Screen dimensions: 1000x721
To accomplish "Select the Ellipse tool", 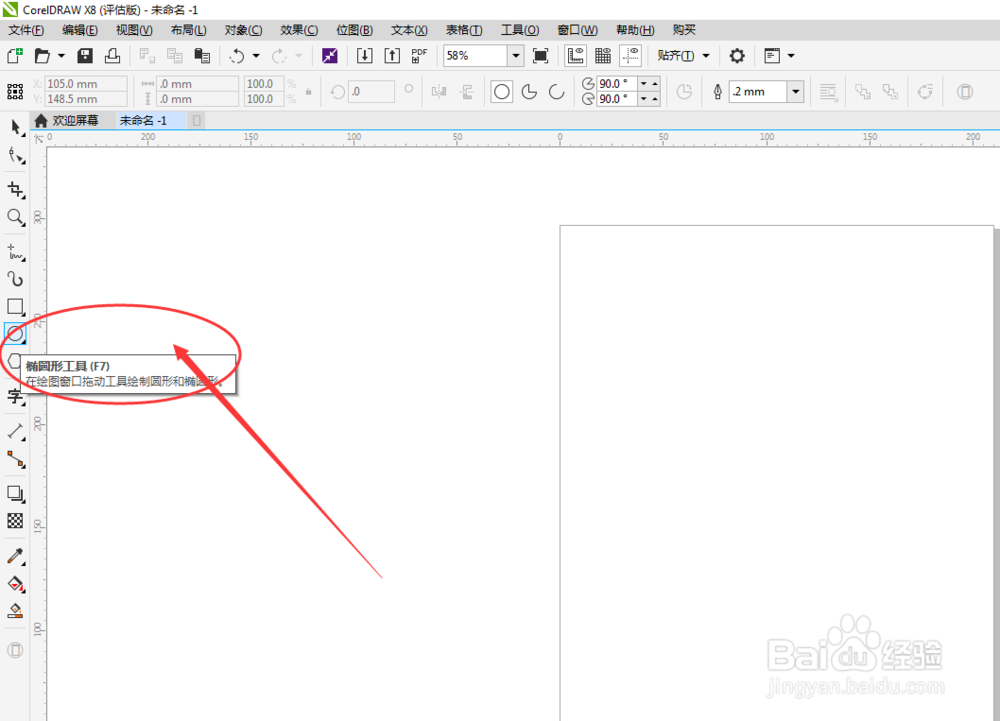I will pyautogui.click(x=16, y=333).
